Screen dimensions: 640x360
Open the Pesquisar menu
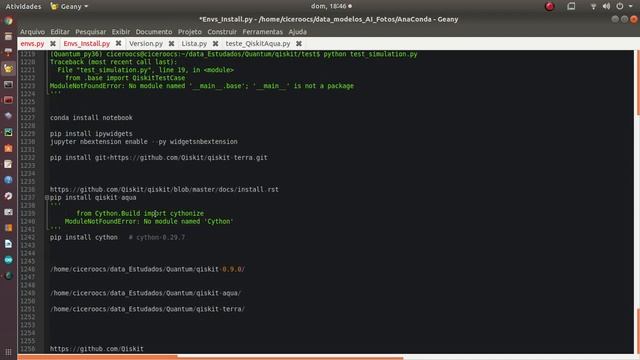91,31
